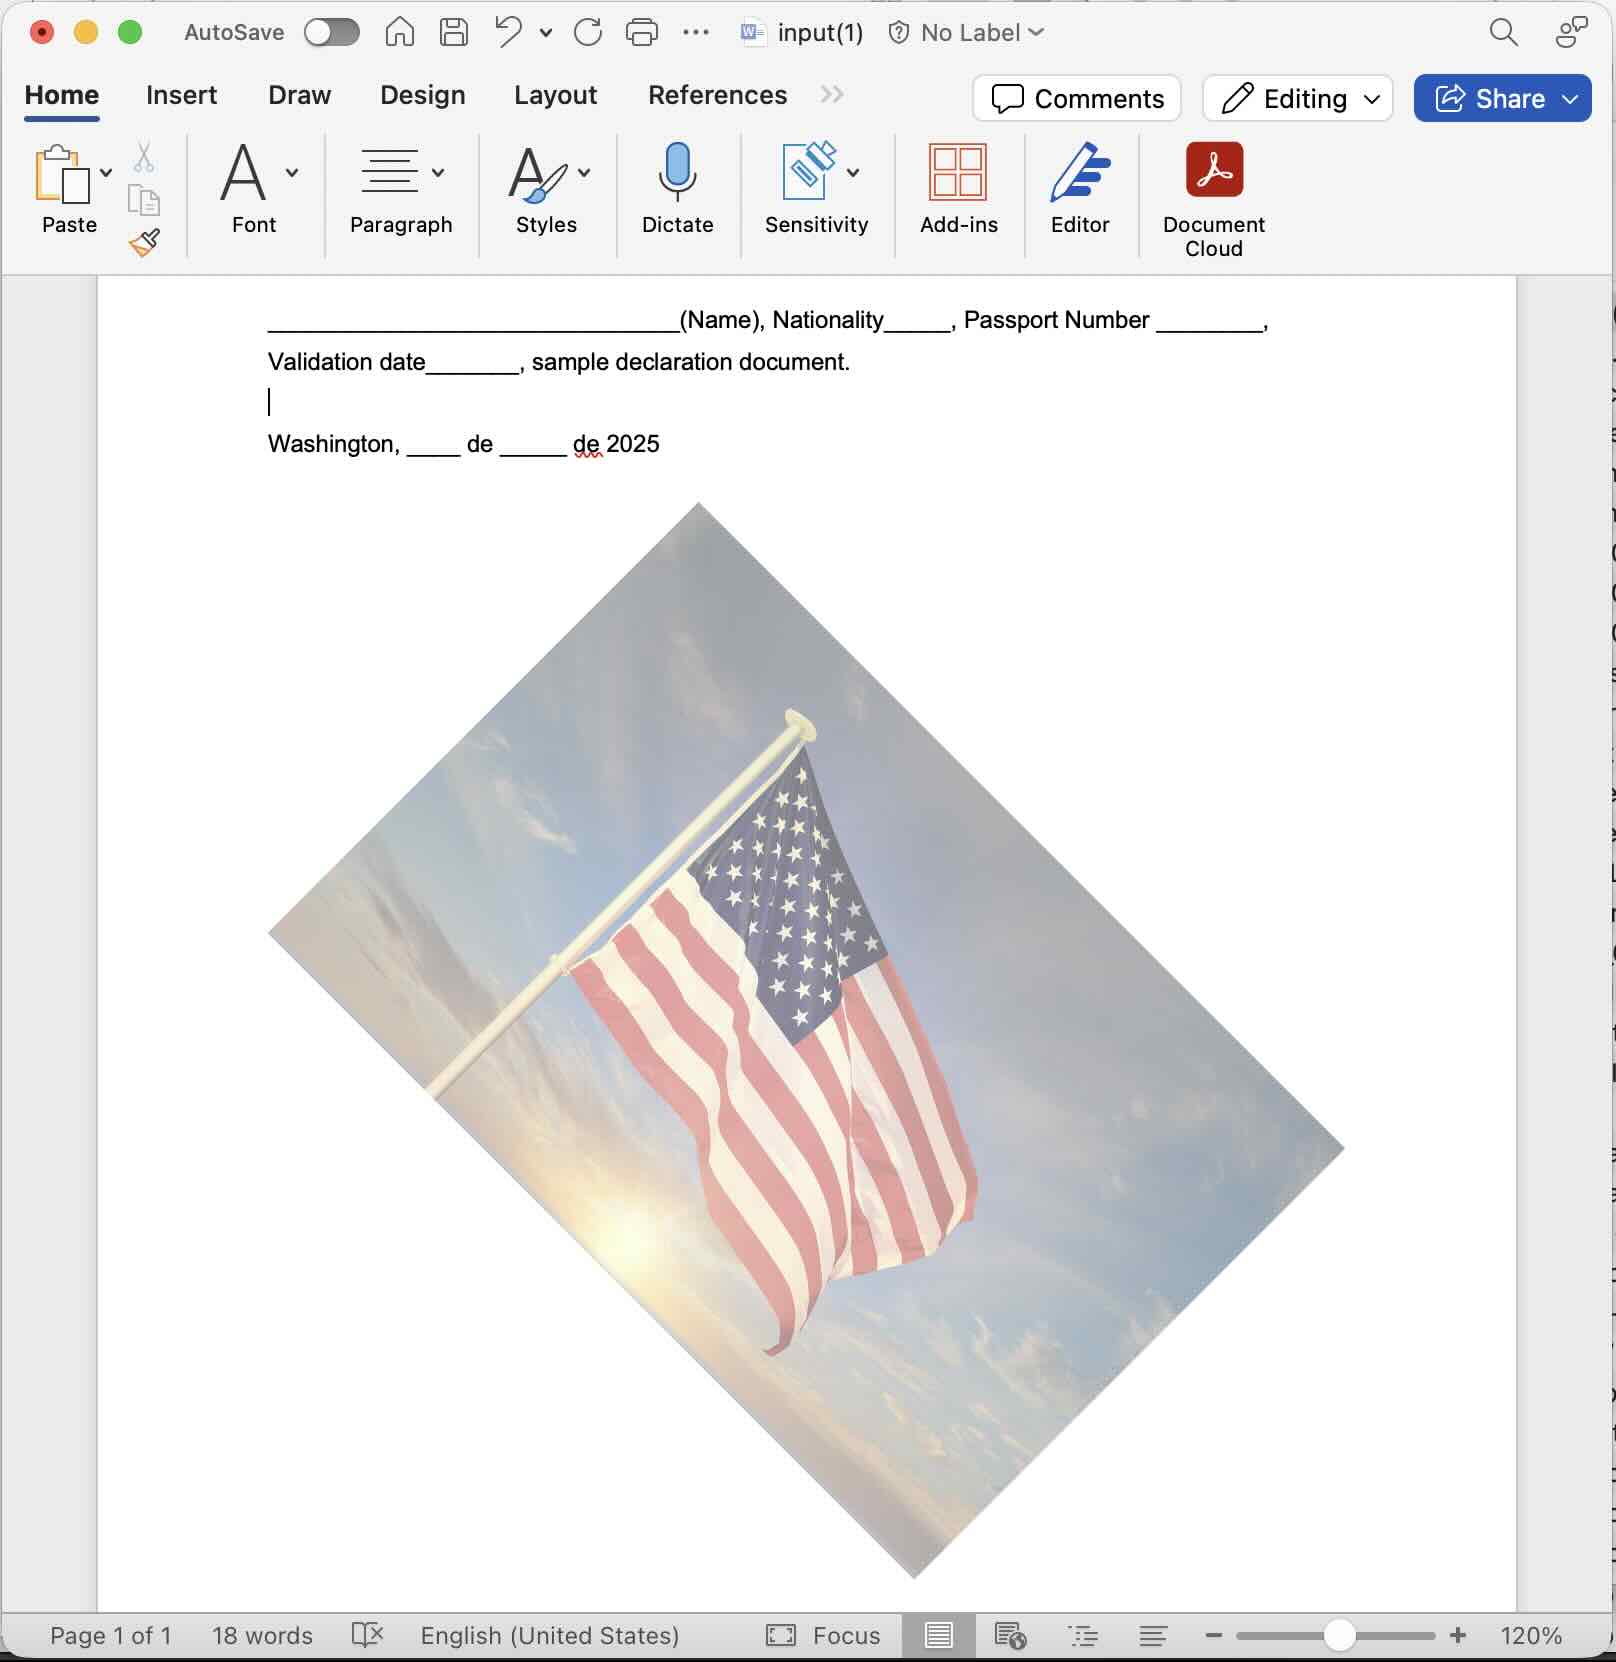
Task: Open the References tab
Action: [717, 95]
